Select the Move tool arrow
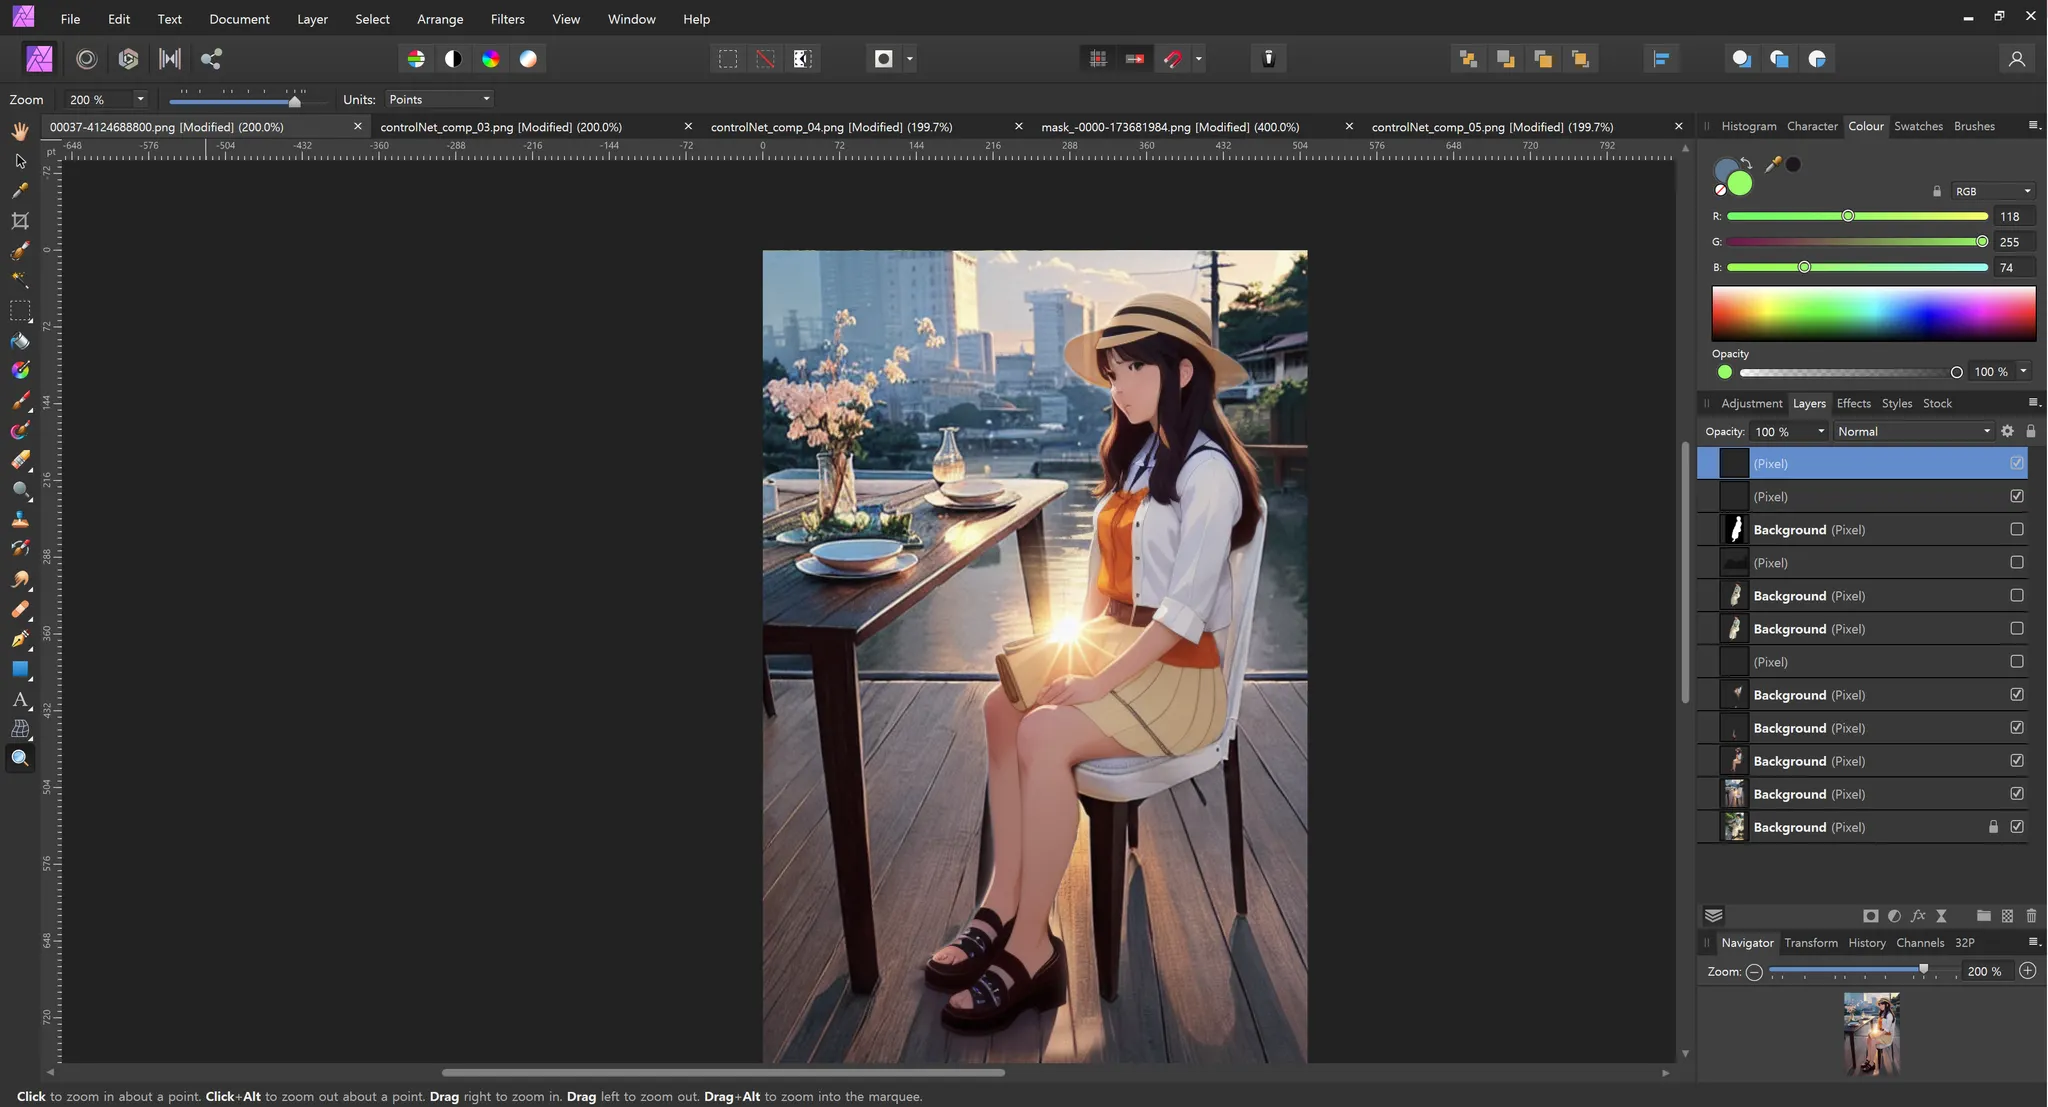Image resolution: width=2048 pixels, height=1107 pixels. pyautogui.click(x=20, y=161)
